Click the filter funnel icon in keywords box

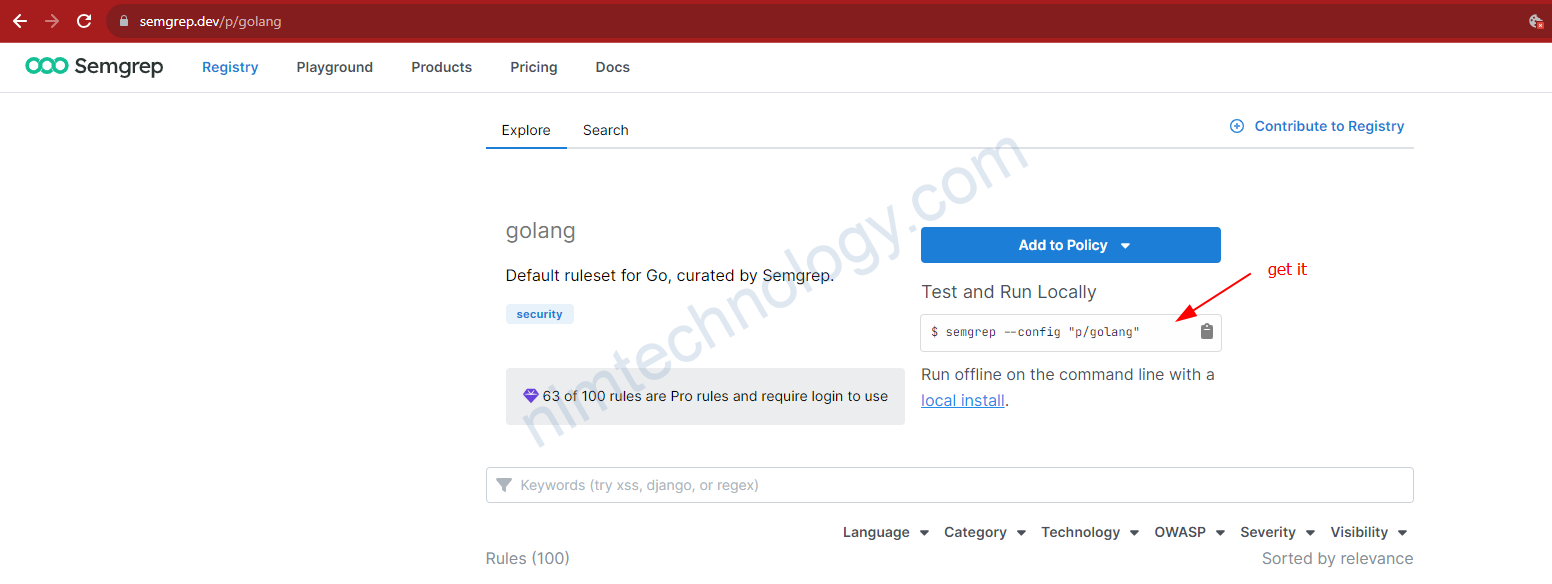tap(504, 485)
